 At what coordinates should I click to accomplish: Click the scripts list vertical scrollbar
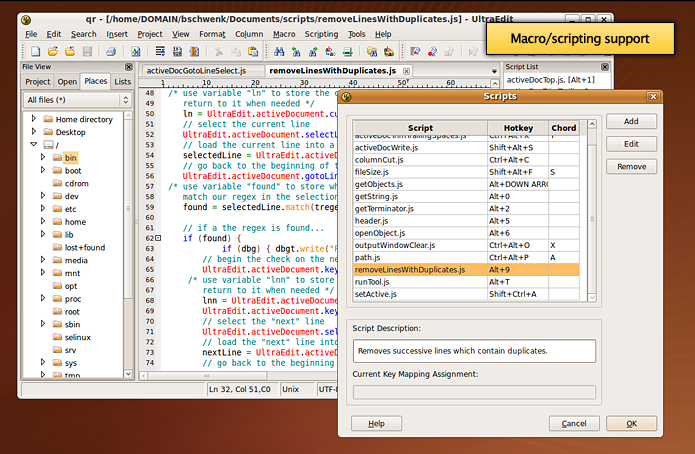coord(592,211)
